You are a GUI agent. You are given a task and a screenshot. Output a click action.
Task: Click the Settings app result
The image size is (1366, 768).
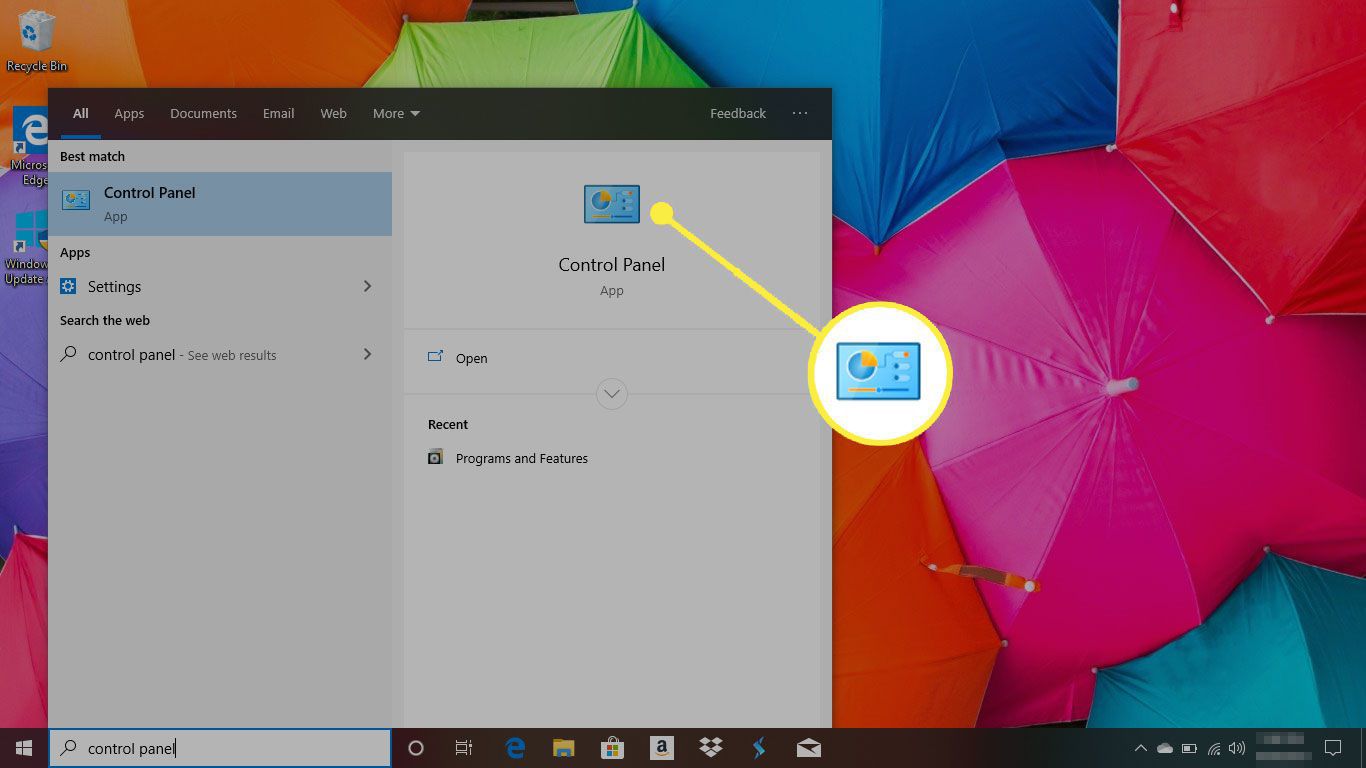click(114, 287)
